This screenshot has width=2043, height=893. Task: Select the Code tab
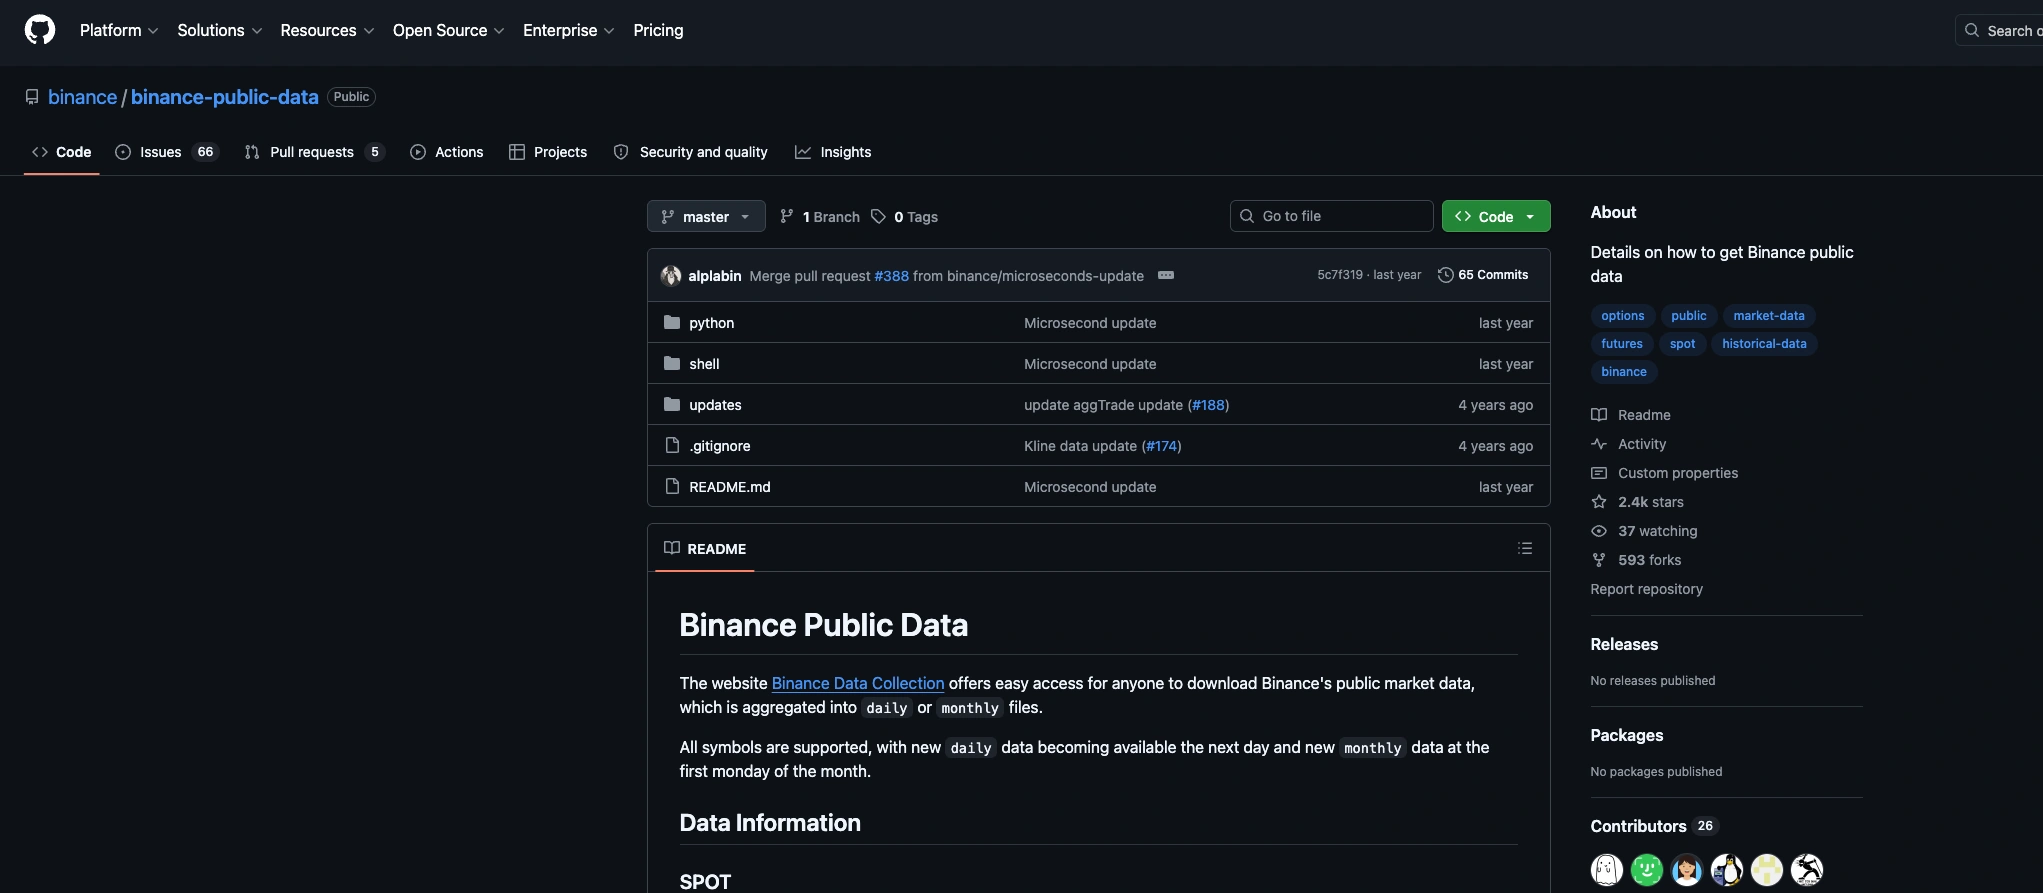pyautogui.click(x=62, y=152)
